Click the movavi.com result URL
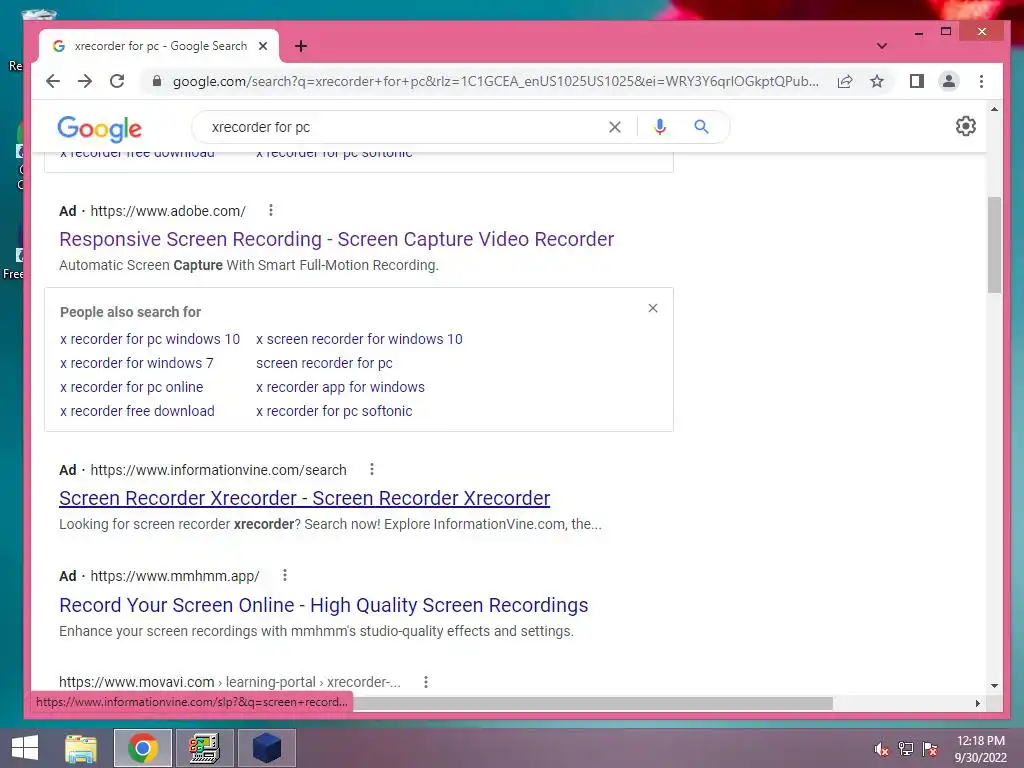This screenshot has width=1024, height=768. click(230, 682)
